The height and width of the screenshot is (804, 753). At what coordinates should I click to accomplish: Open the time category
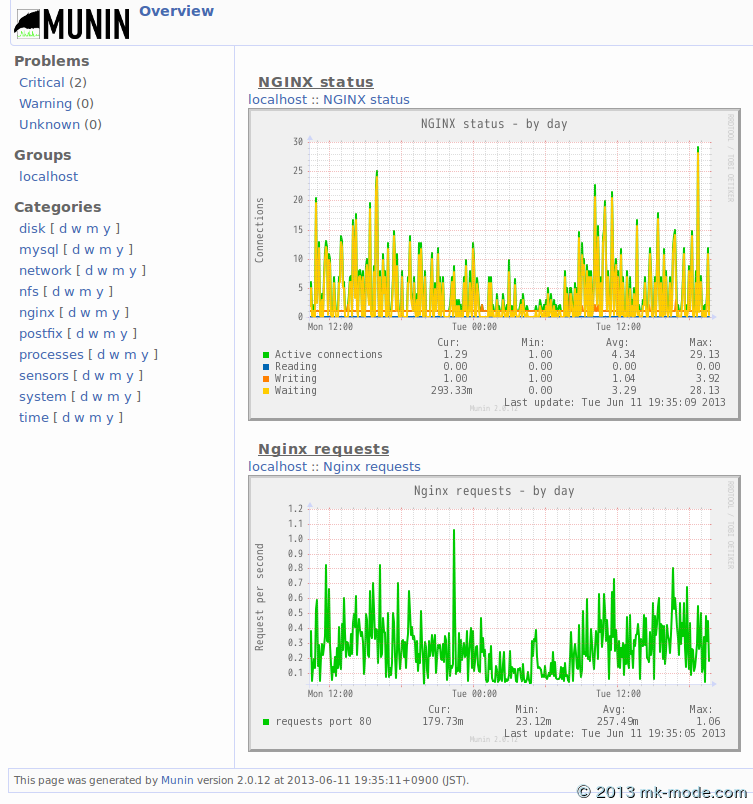click(x=33, y=418)
